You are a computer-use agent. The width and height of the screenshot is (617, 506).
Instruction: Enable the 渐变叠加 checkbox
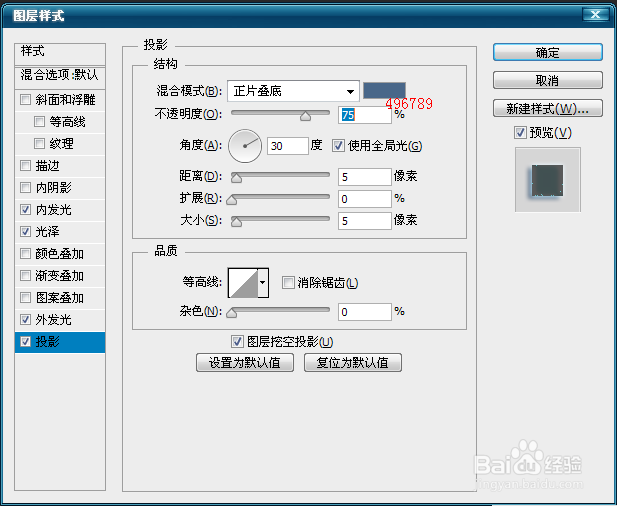pos(26,276)
